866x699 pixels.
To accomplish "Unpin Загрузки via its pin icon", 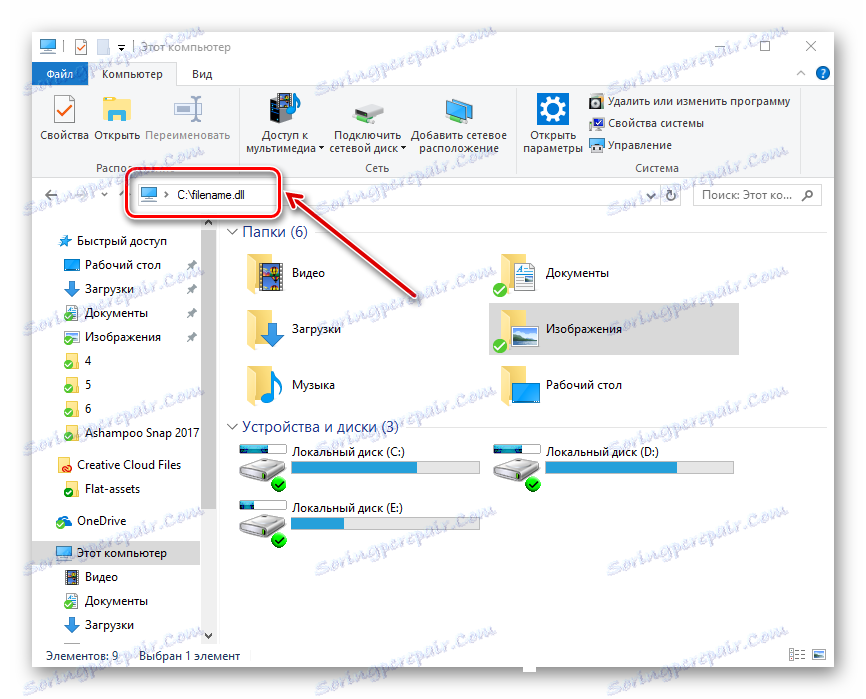I will click(192, 289).
